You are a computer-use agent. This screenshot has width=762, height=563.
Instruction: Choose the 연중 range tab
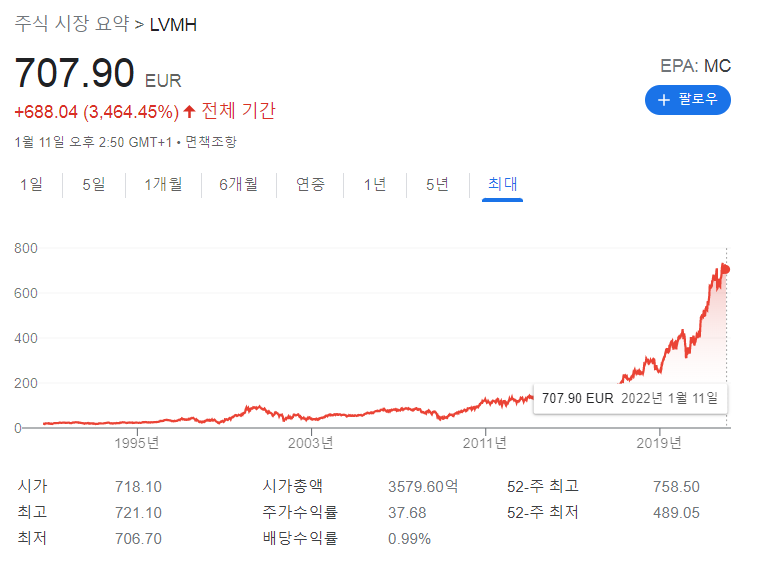coord(310,185)
